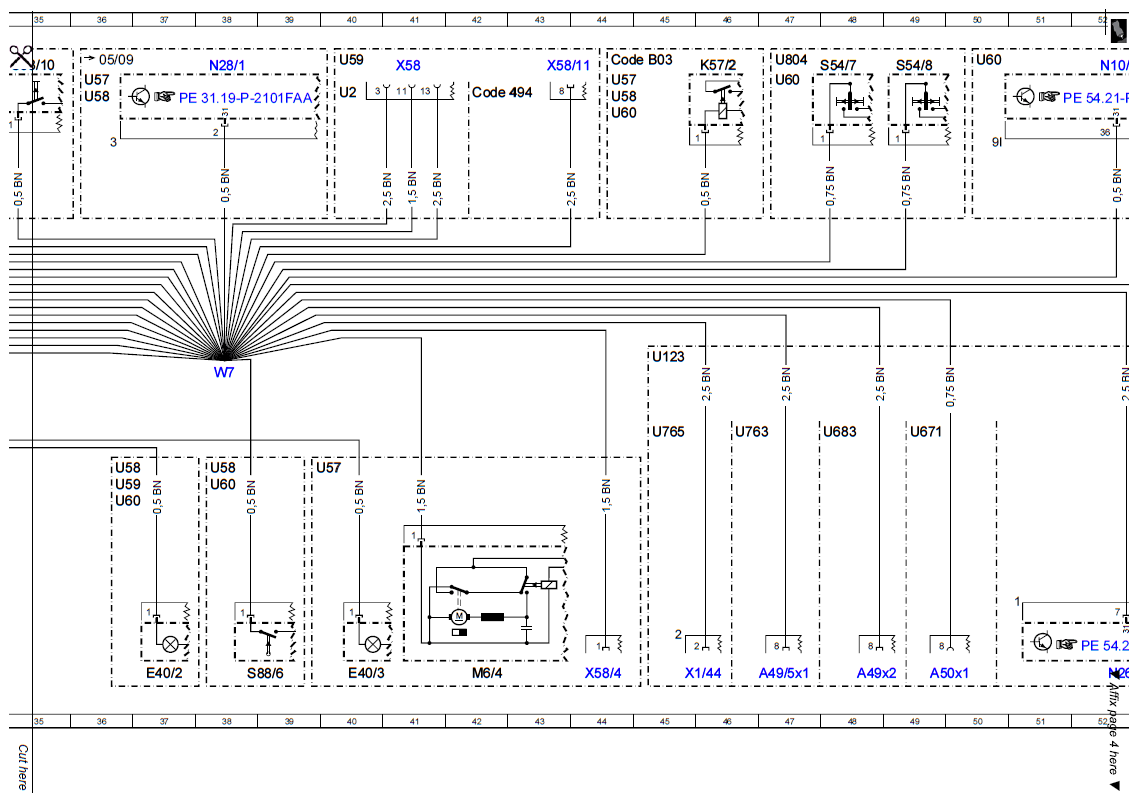Open the X58 connector link
The width and height of the screenshot is (1138, 802).
coord(408,65)
